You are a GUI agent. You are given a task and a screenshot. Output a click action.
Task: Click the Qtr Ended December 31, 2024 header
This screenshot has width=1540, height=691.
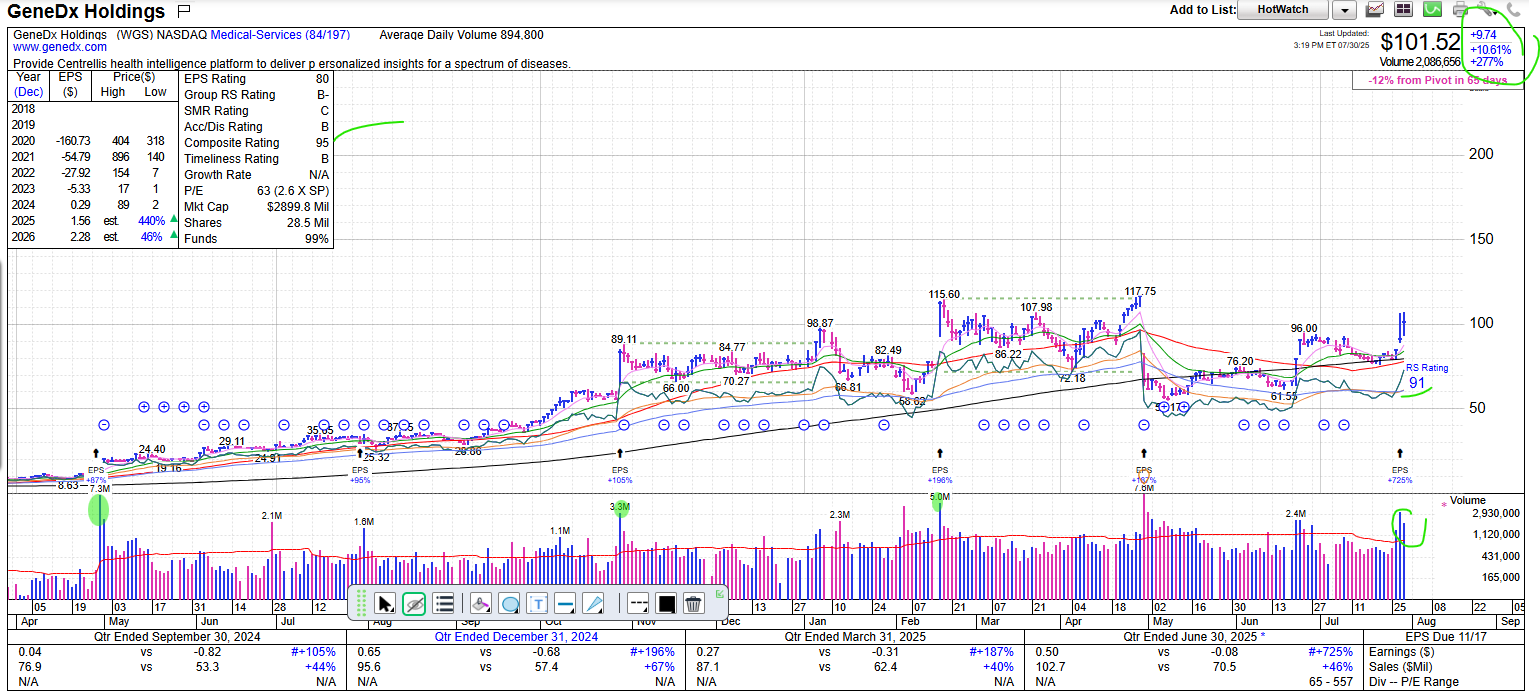[x=517, y=637]
